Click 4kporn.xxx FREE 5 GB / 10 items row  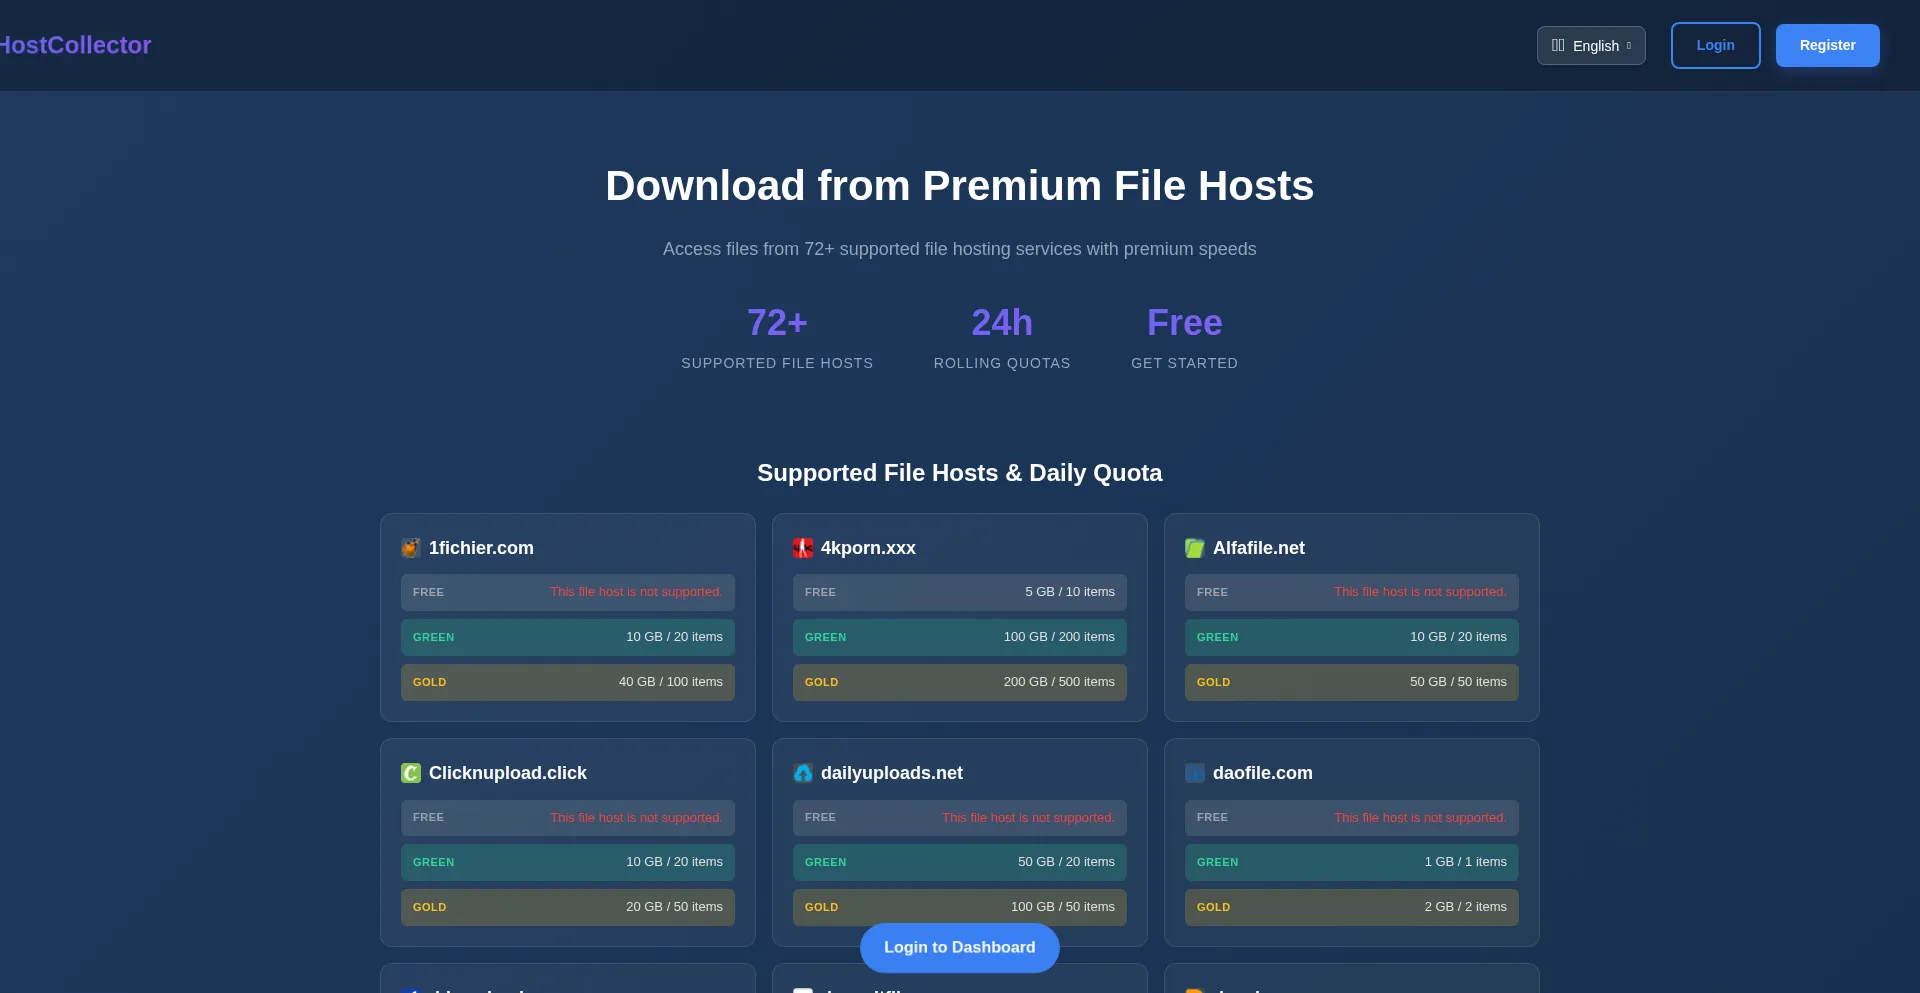point(959,592)
